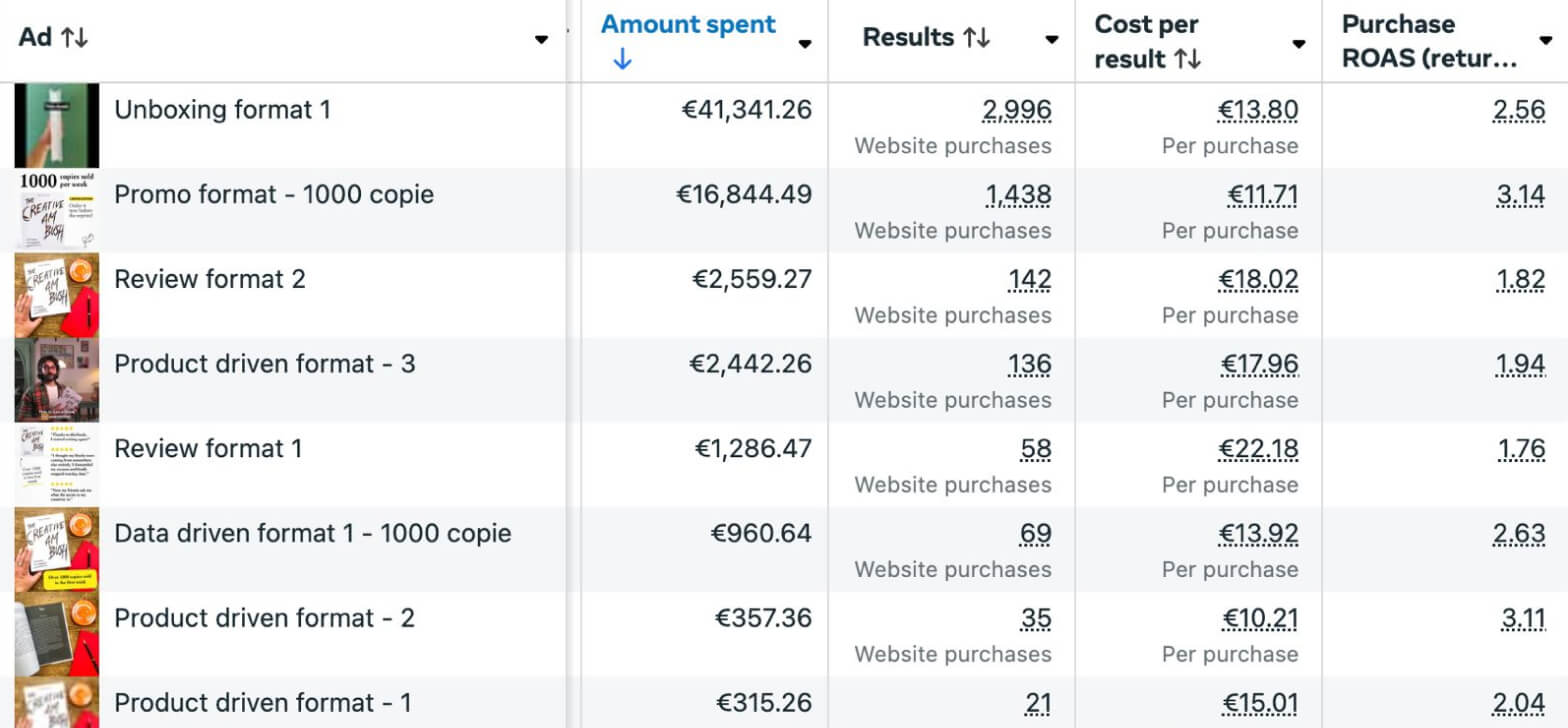Click the blue descending arrow under Amount spent

point(622,60)
